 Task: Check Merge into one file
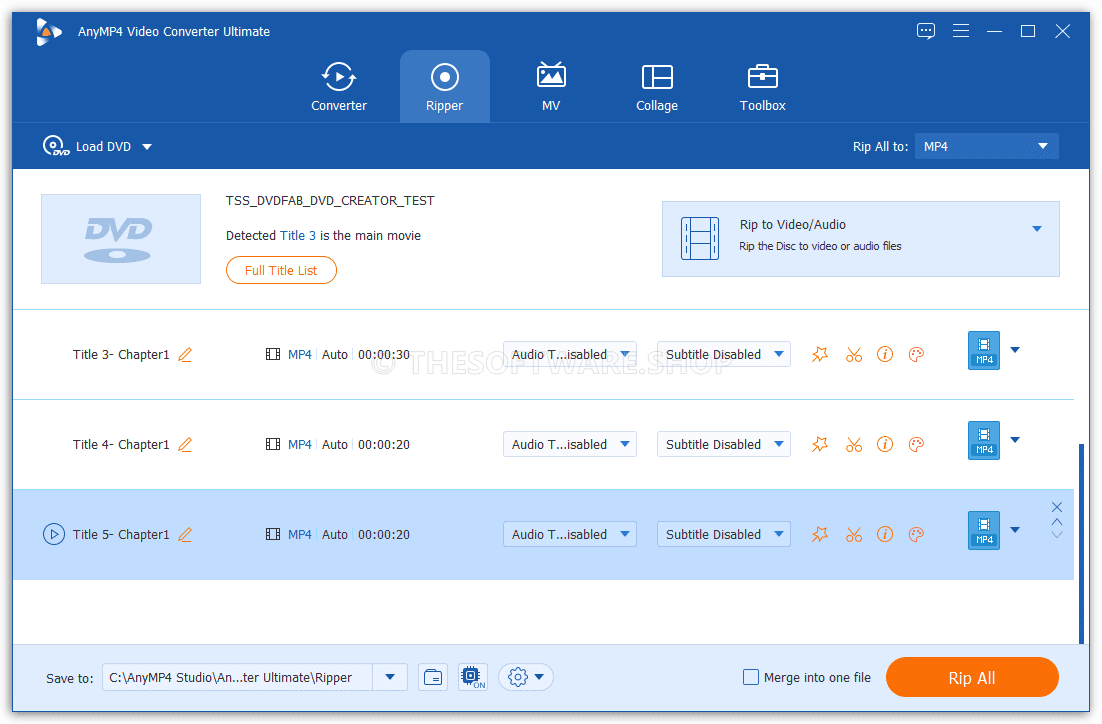[751, 677]
